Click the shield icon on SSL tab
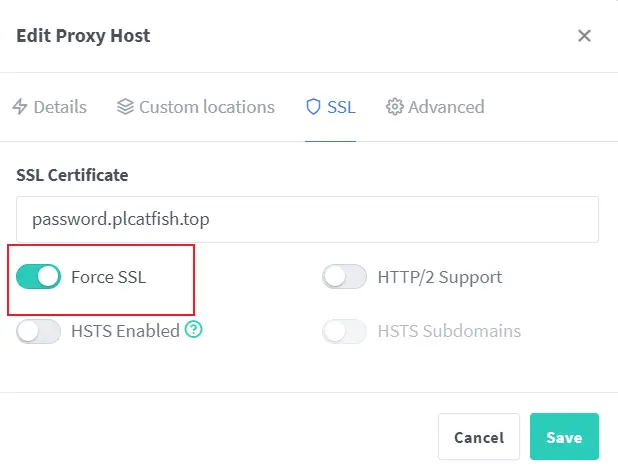The image size is (618, 471). (313, 107)
